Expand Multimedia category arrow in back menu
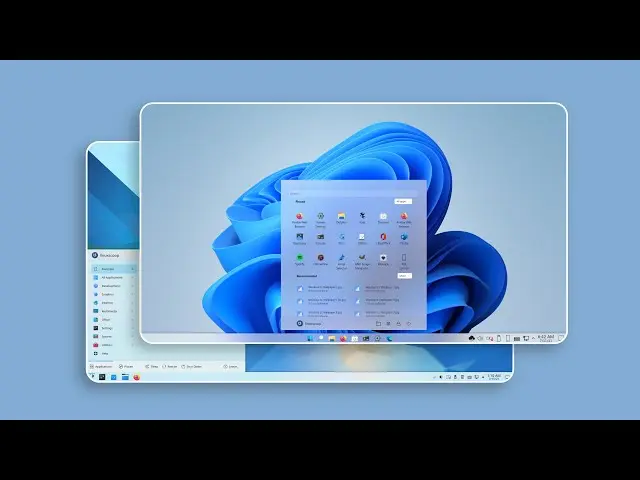This screenshot has width=640, height=480. (x=133, y=311)
